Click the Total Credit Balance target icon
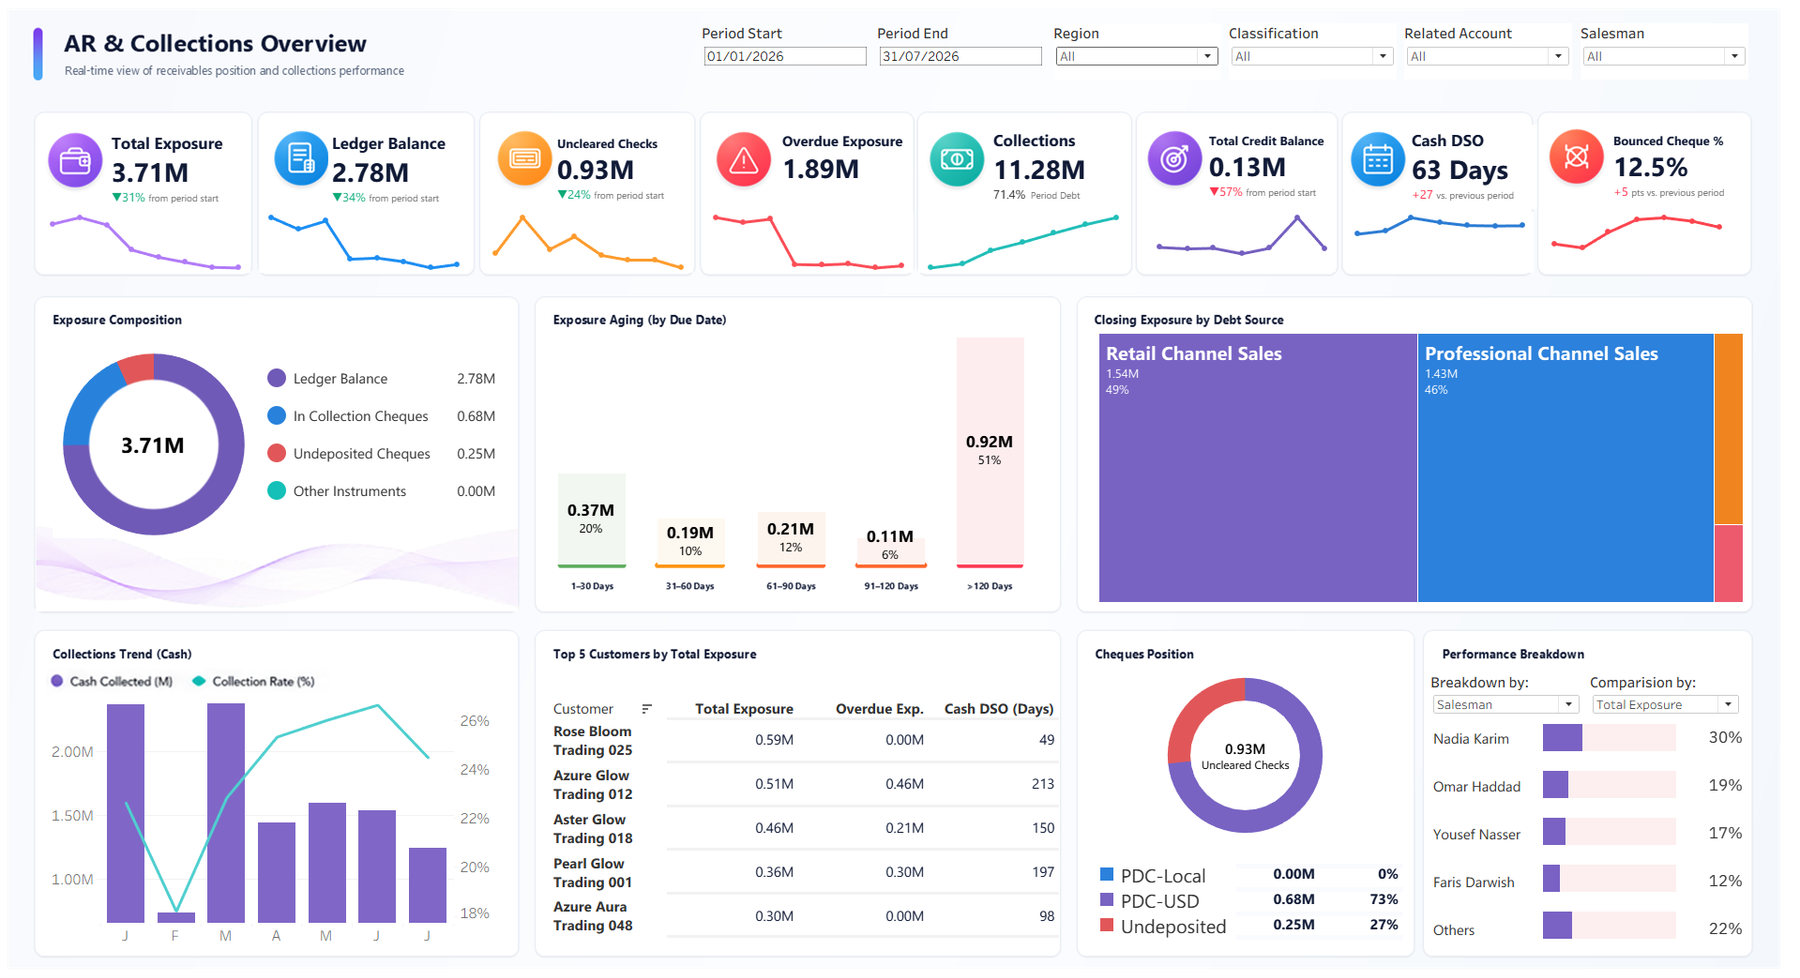Image resolution: width=1800 pixels, height=978 pixels. click(x=1174, y=158)
